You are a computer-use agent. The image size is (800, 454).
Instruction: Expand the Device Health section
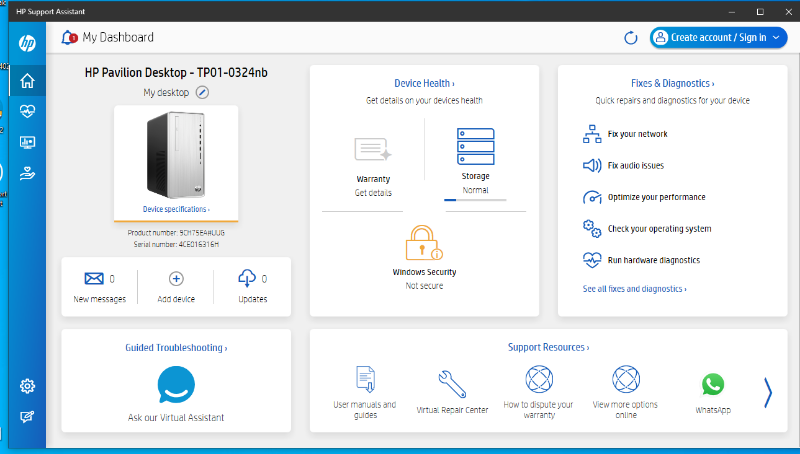(x=424, y=84)
